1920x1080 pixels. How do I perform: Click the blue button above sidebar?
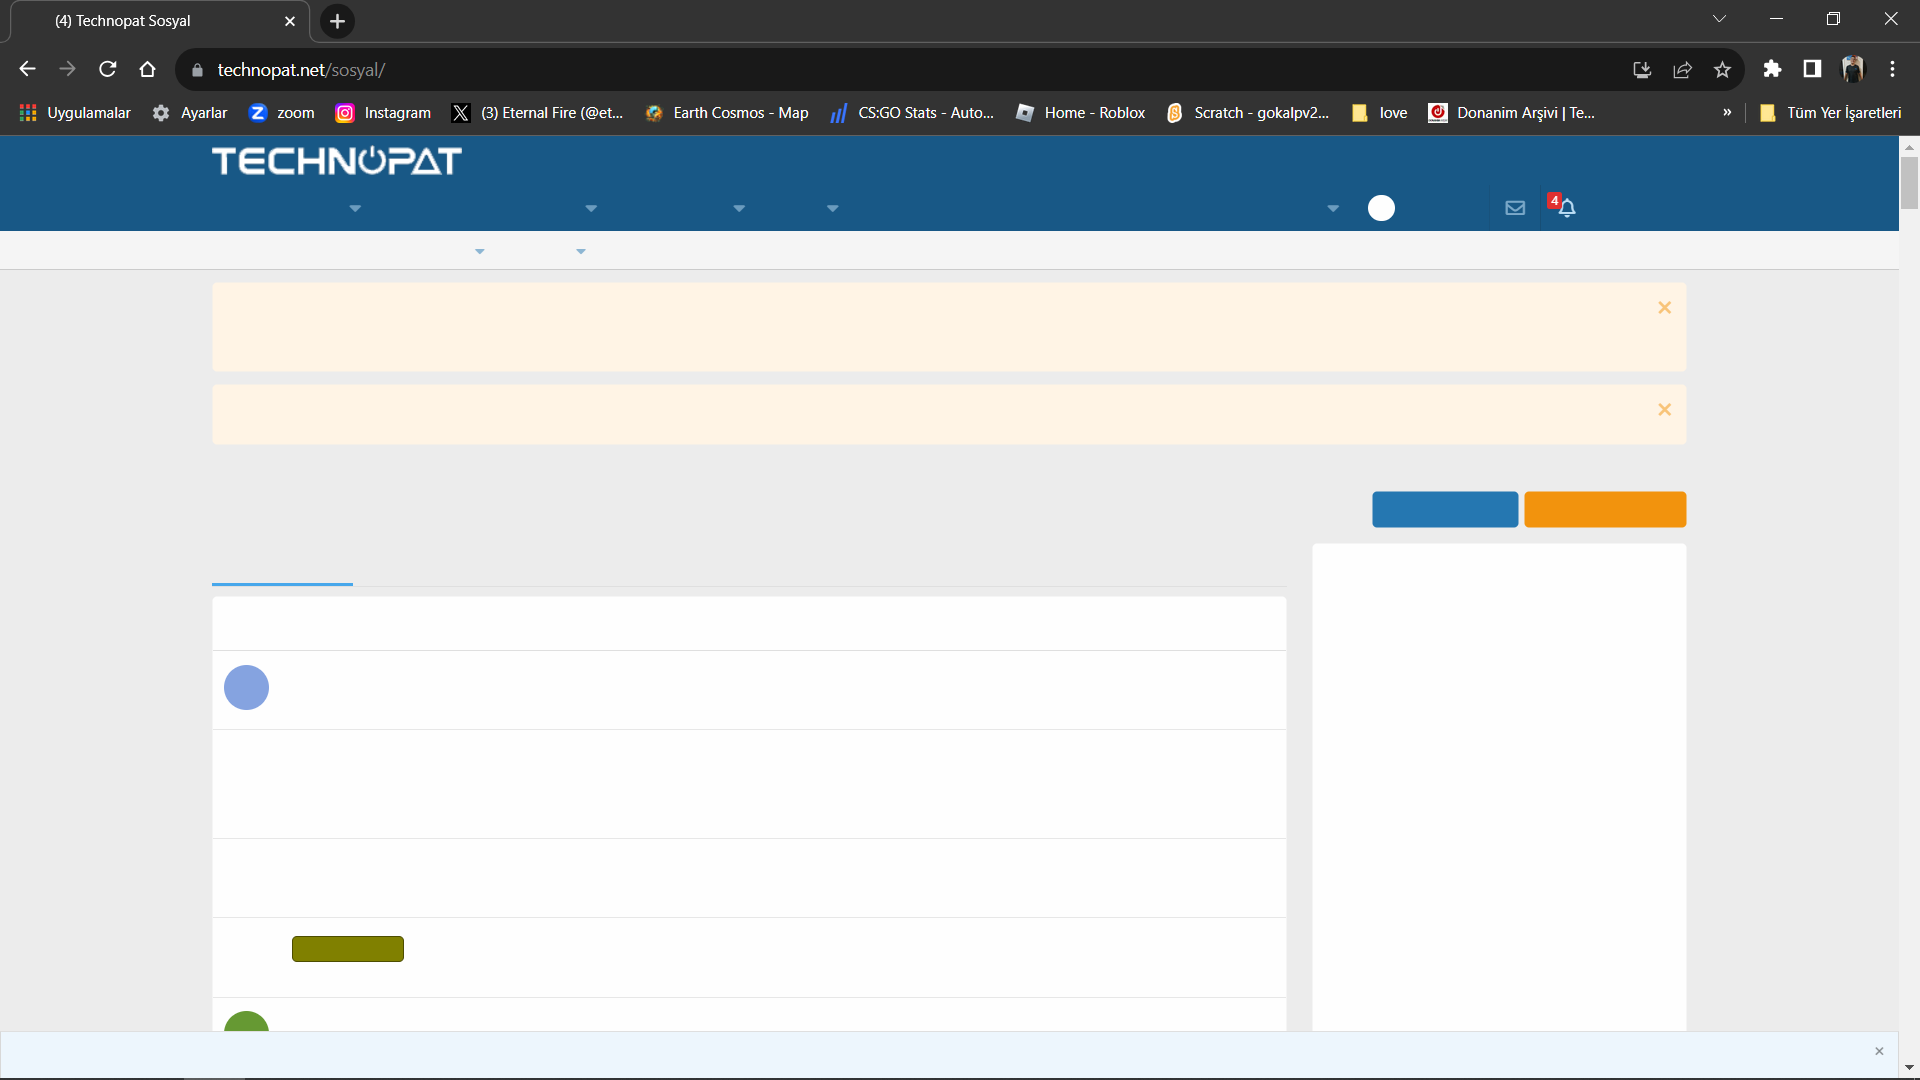point(1445,509)
